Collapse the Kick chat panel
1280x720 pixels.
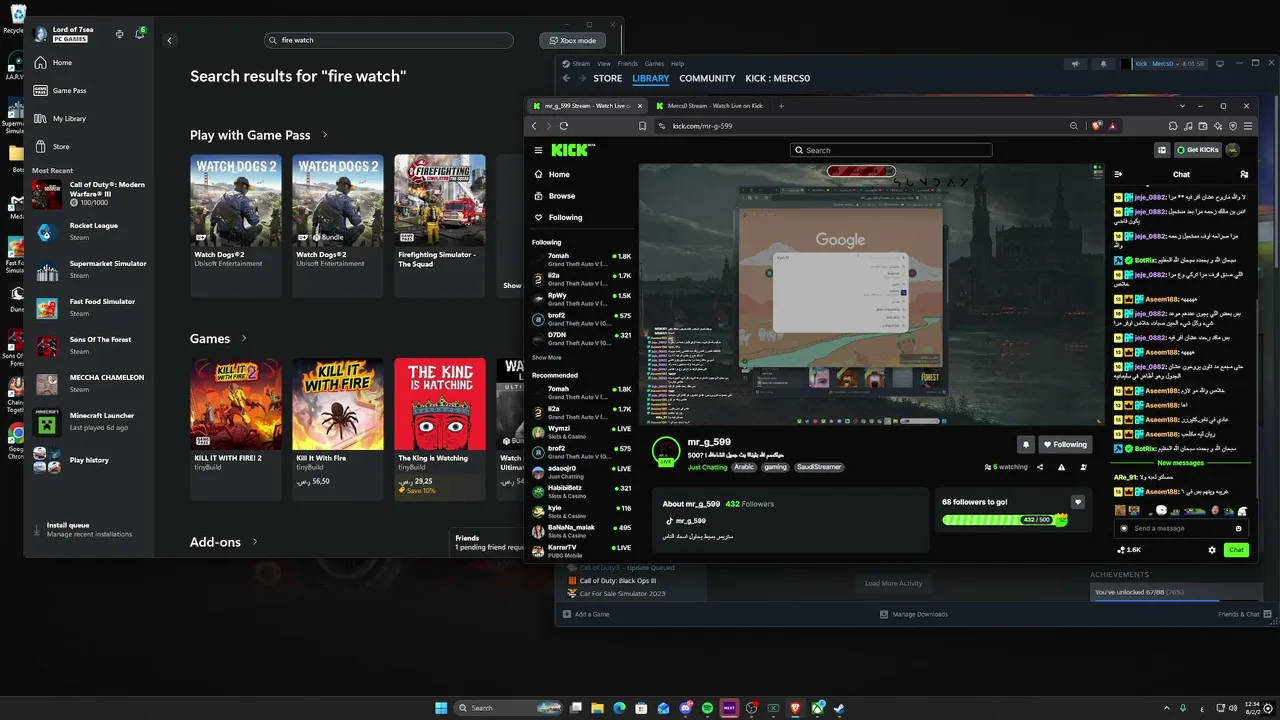click(x=1118, y=174)
